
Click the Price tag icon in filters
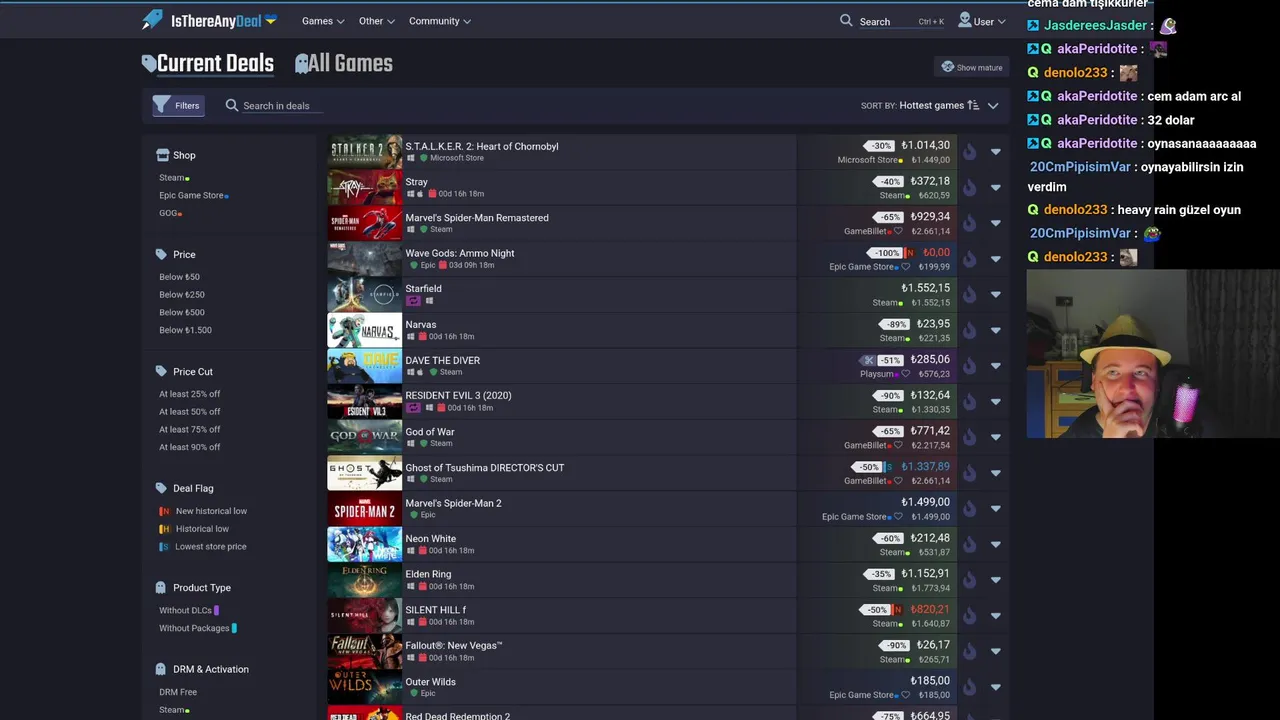161,254
